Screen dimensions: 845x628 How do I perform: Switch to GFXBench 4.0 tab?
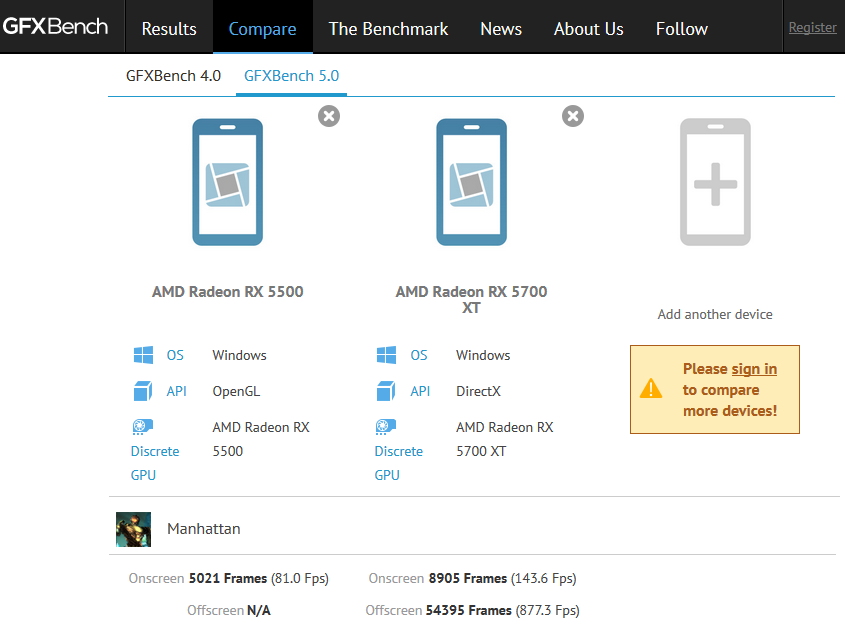coord(174,76)
